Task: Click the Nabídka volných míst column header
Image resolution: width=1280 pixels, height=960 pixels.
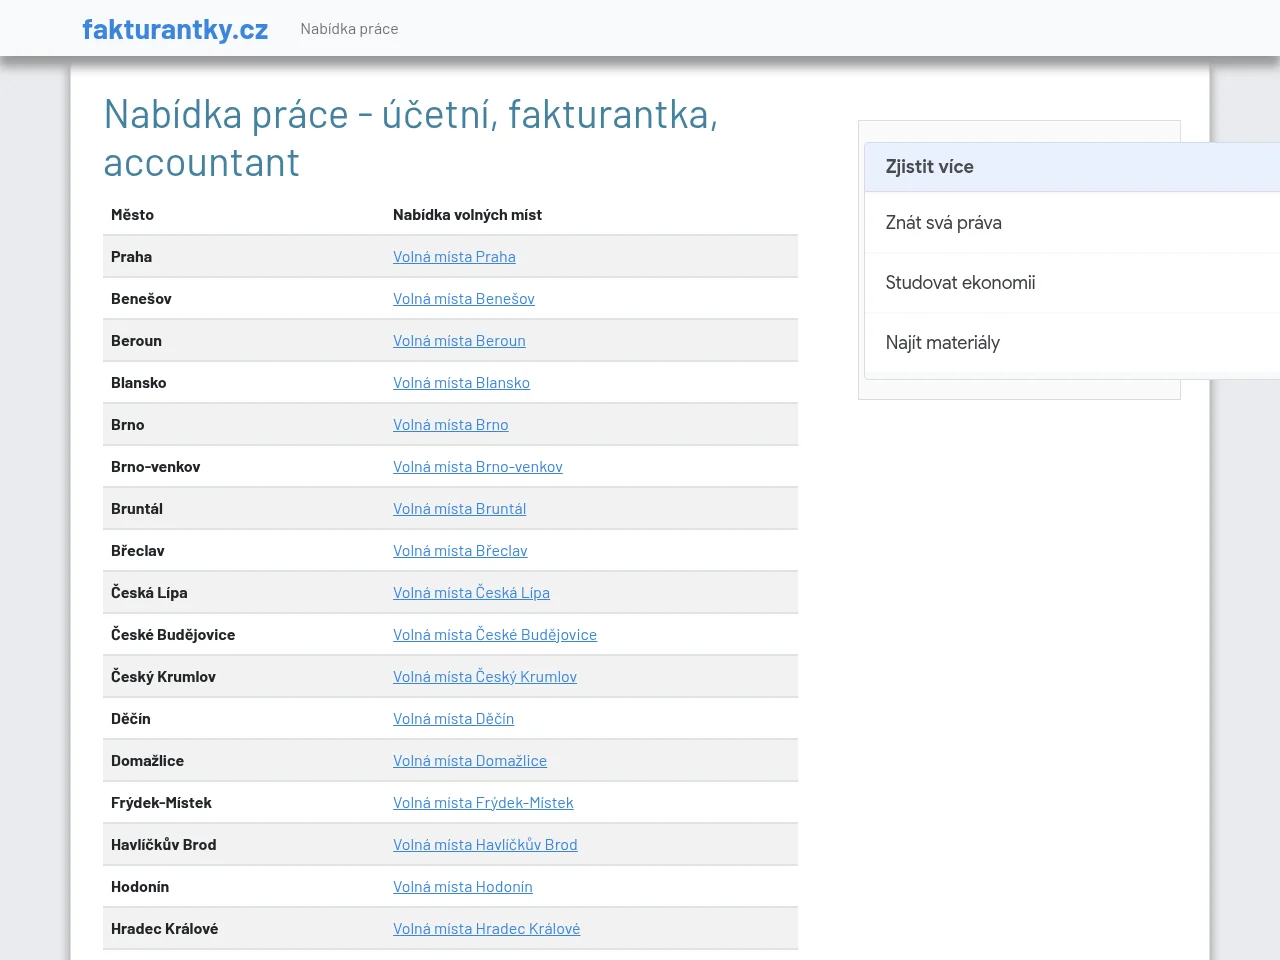Action: 591,215
